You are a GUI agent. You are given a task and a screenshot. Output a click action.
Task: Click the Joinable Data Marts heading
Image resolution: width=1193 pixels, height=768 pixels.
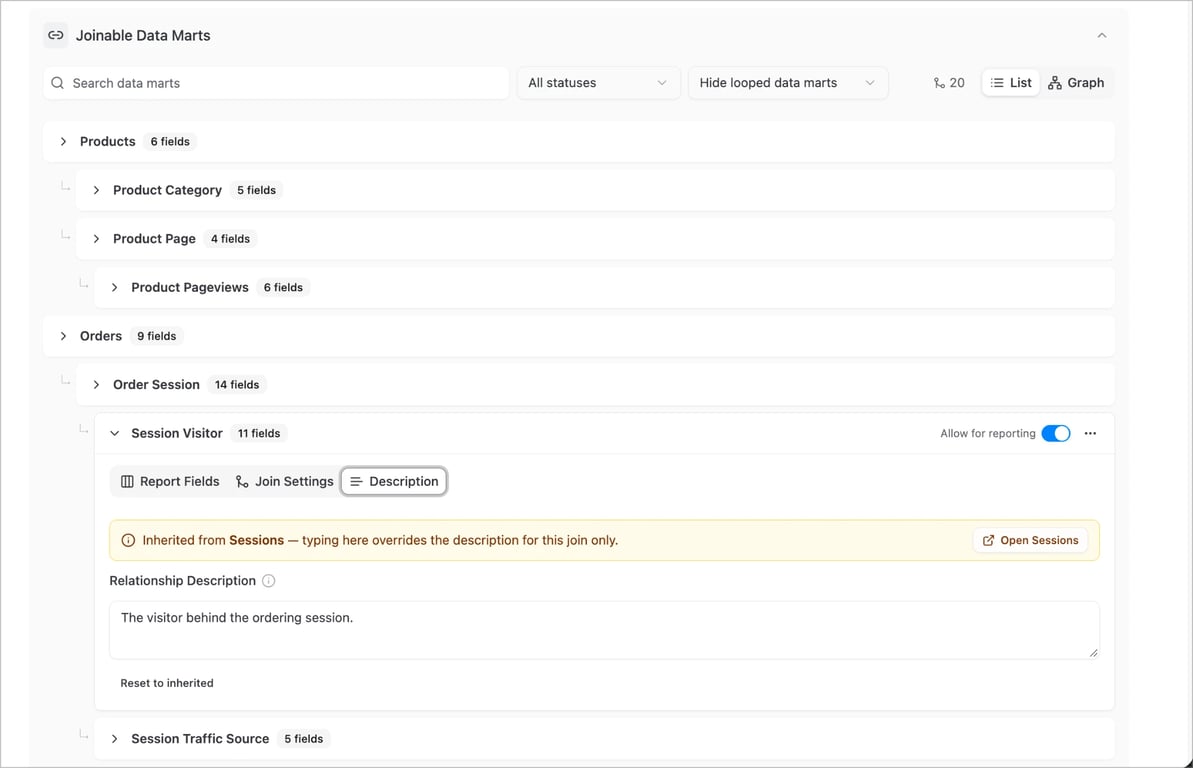[x=143, y=36]
